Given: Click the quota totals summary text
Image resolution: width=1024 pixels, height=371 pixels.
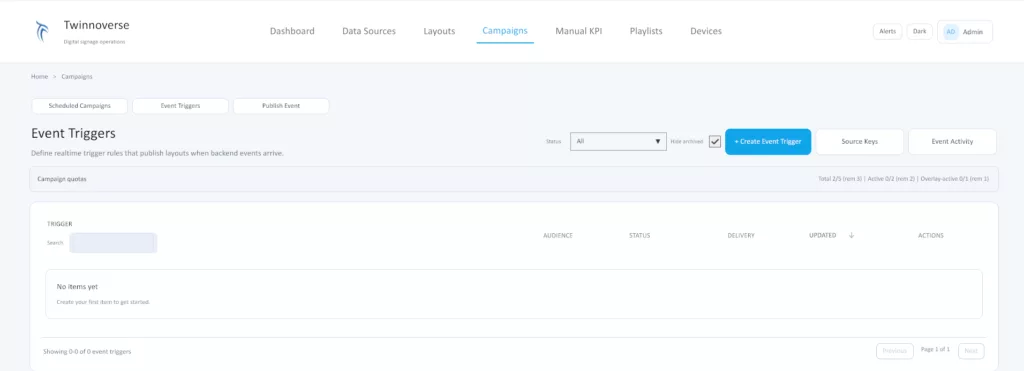Looking at the screenshot, I should click(x=903, y=178).
